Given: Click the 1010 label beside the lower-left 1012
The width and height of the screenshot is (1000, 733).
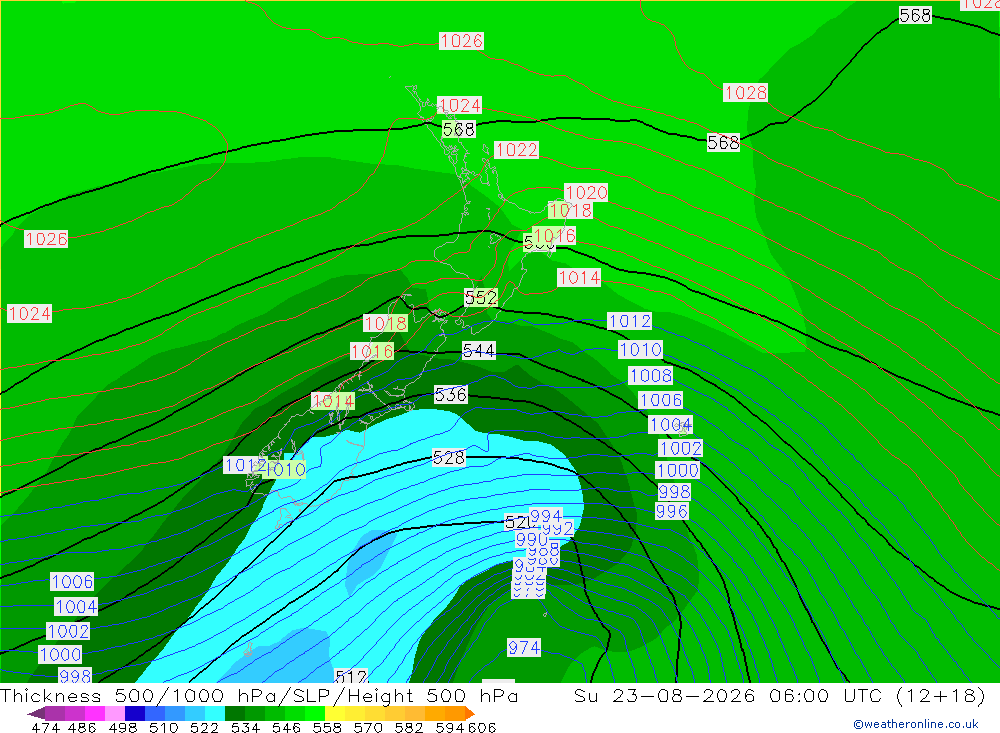Looking at the screenshot, I should tap(286, 470).
